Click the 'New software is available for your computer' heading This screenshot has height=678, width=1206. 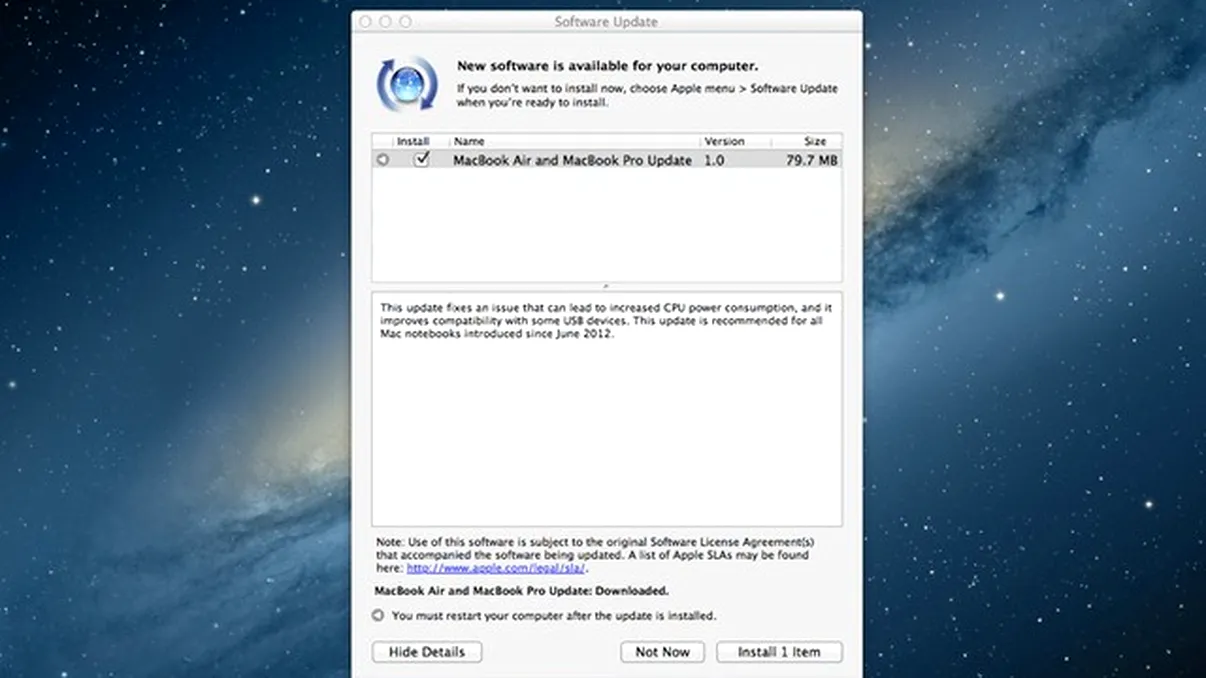point(607,66)
